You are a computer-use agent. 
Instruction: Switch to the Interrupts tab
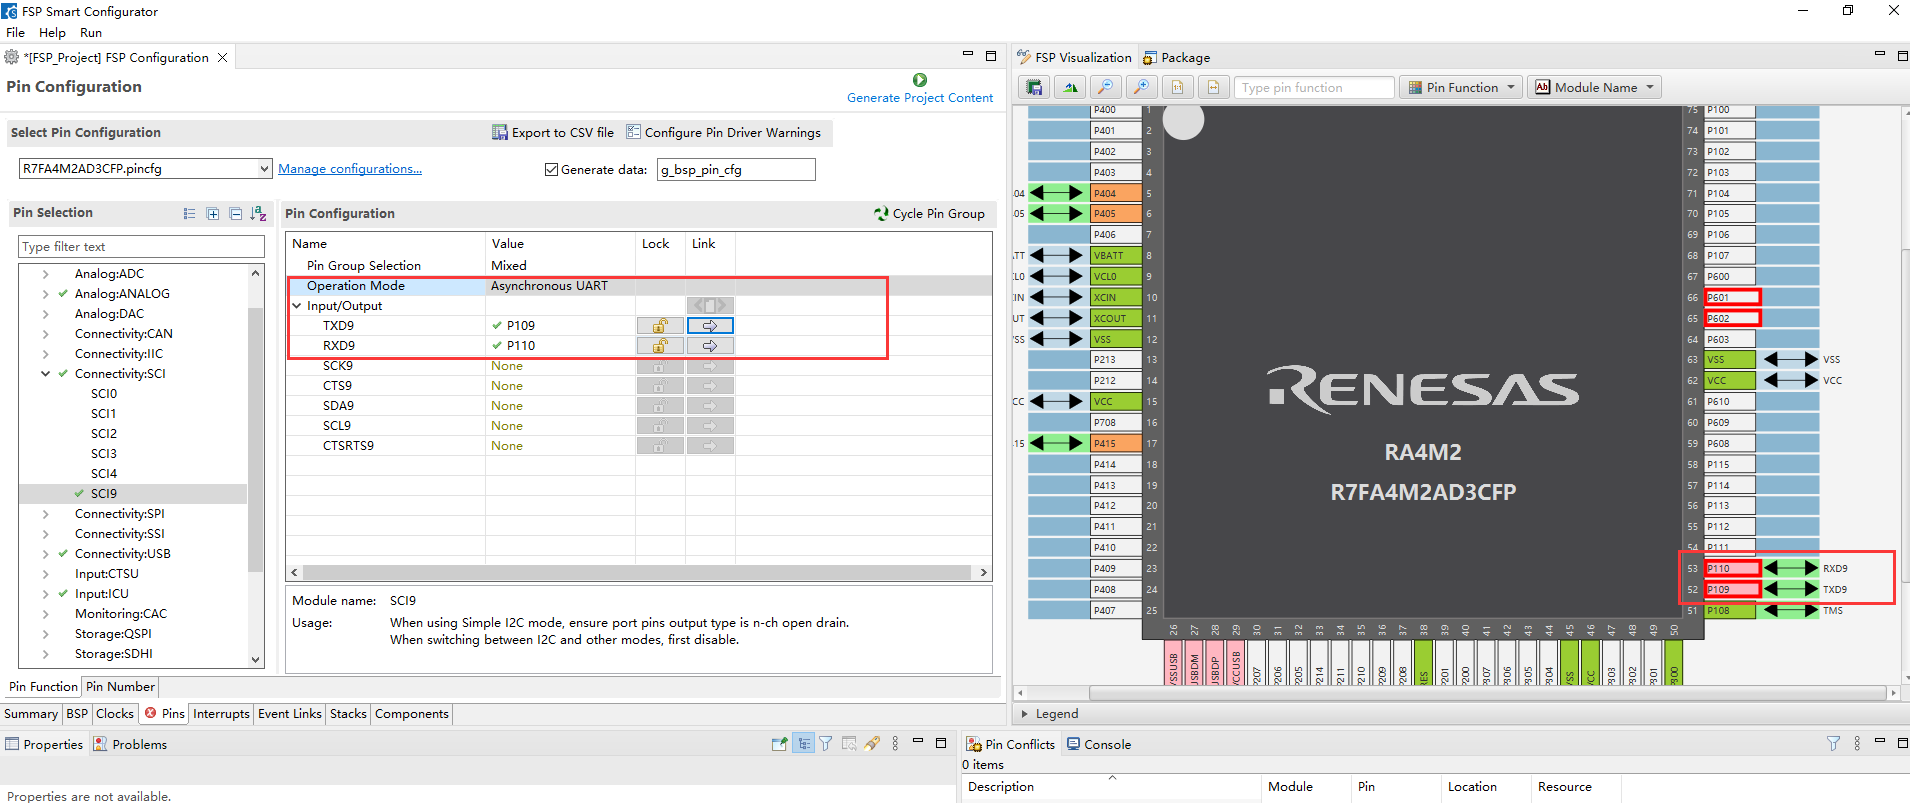pyautogui.click(x=221, y=713)
